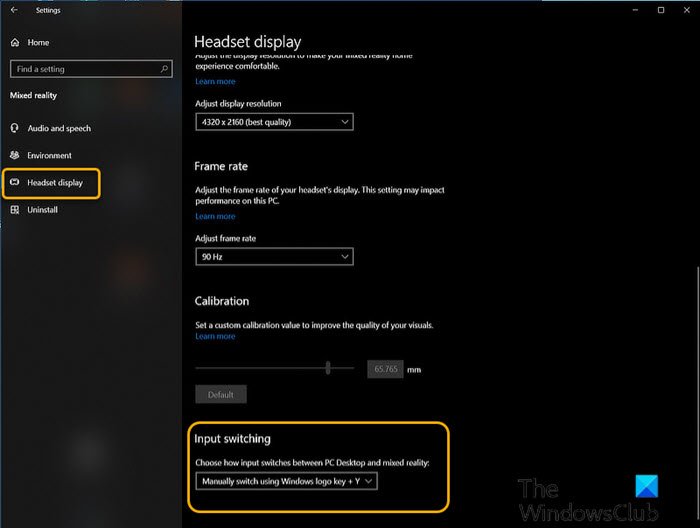
Task: Click the Default calibration button
Action: 221,395
